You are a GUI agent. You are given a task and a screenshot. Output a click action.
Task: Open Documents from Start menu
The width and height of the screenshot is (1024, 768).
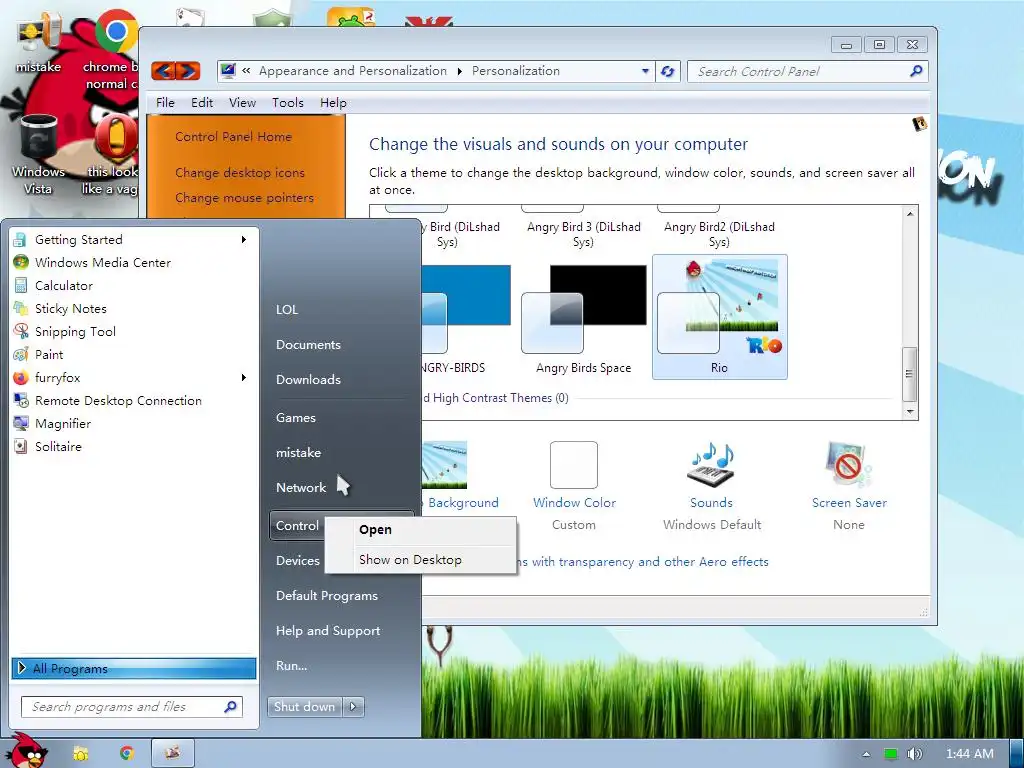(308, 345)
